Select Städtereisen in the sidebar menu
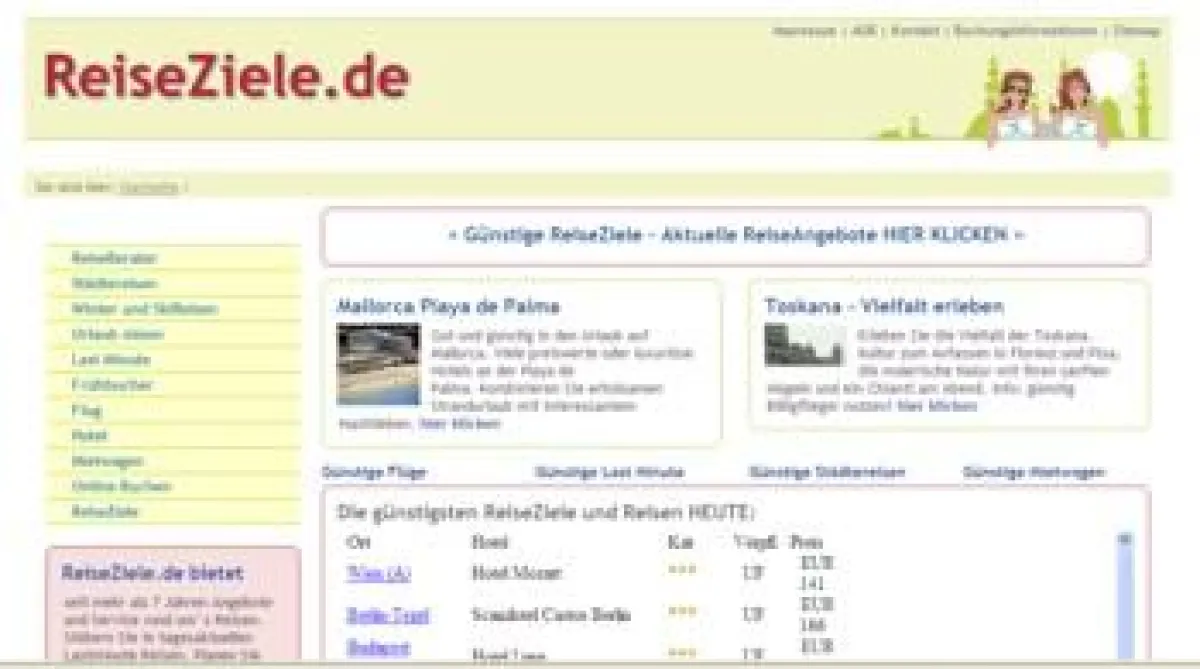Screen dimensions: 1200x669 114,284
